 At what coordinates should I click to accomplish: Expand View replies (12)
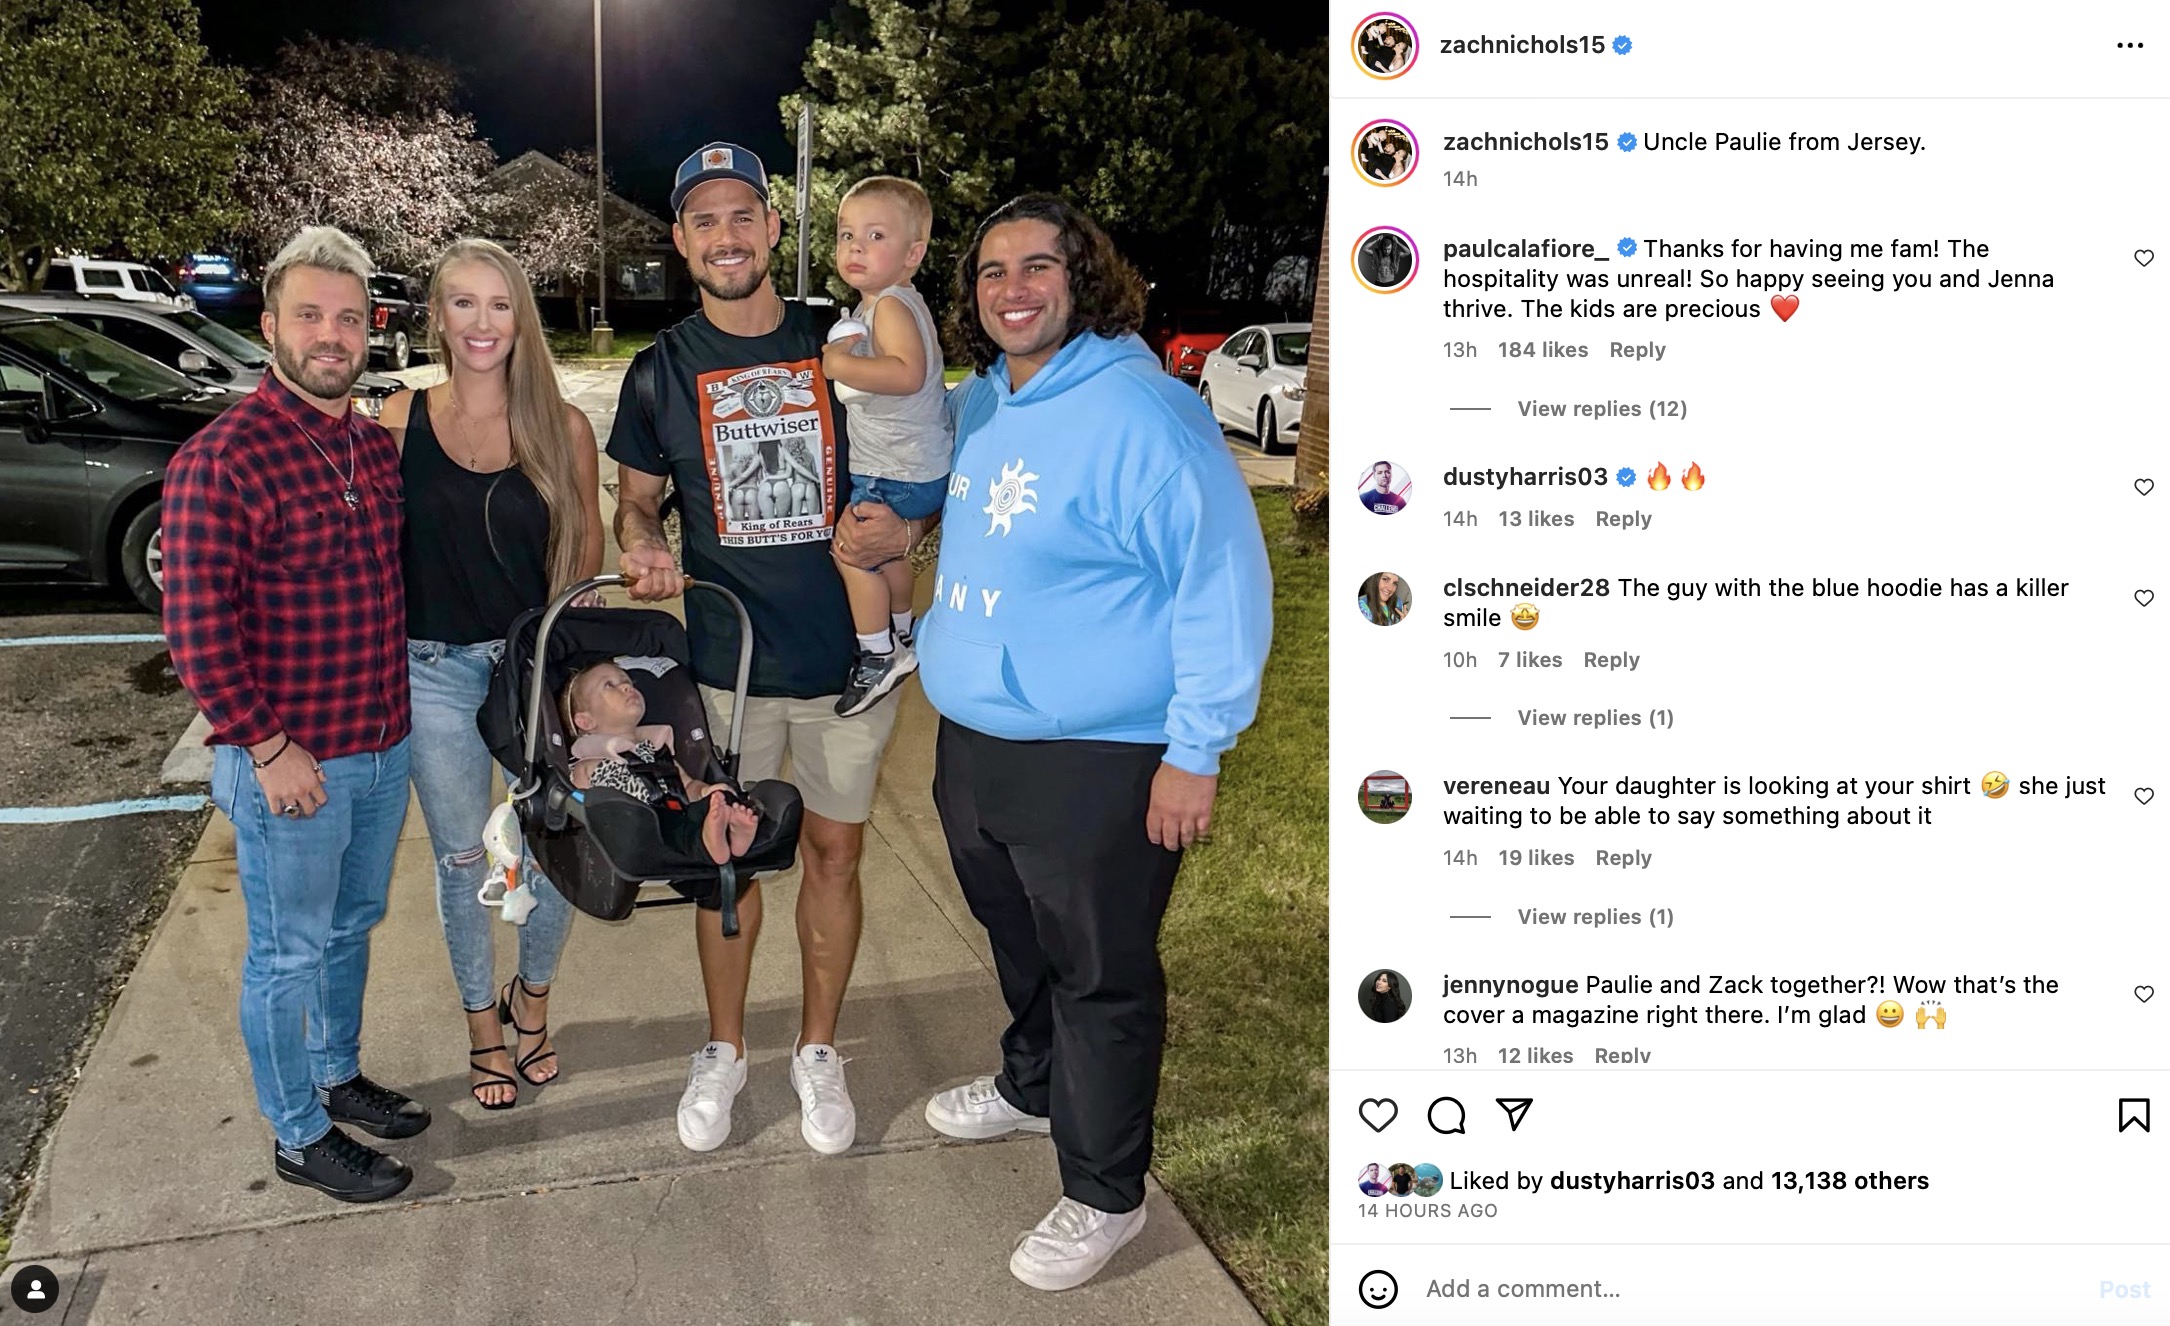[1601, 409]
